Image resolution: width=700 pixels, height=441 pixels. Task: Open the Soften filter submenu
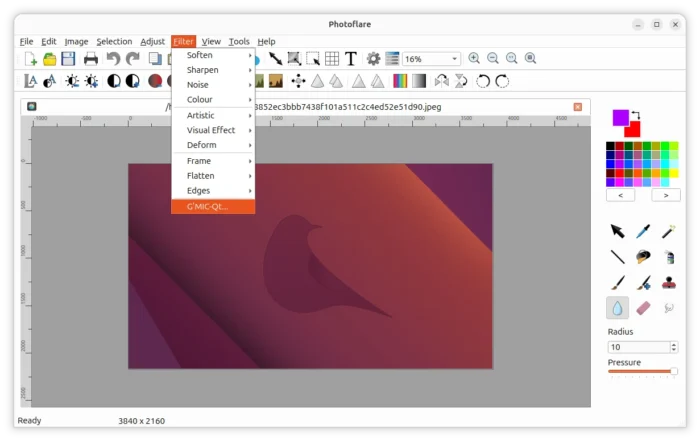coord(213,55)
